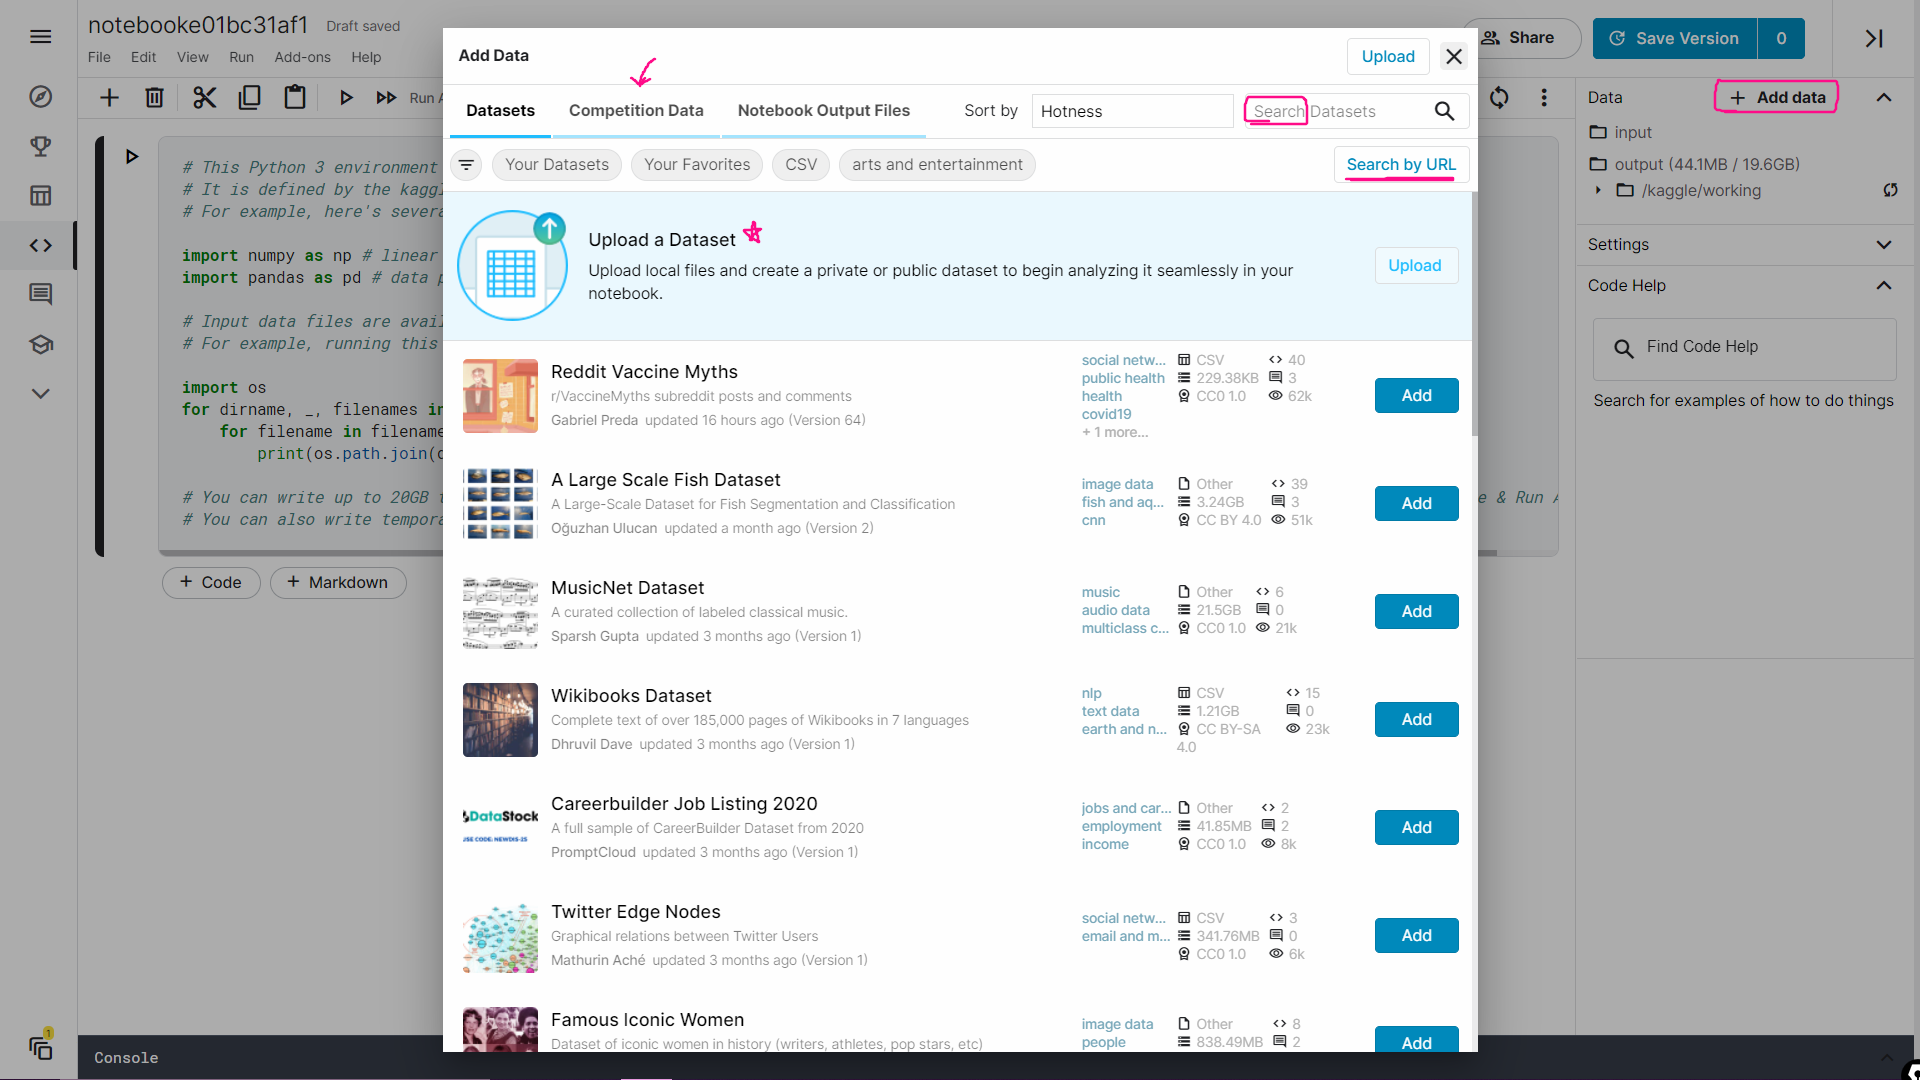
Task: Refresh the /kaggle/working folder icon
Action: coord(1890,190)
